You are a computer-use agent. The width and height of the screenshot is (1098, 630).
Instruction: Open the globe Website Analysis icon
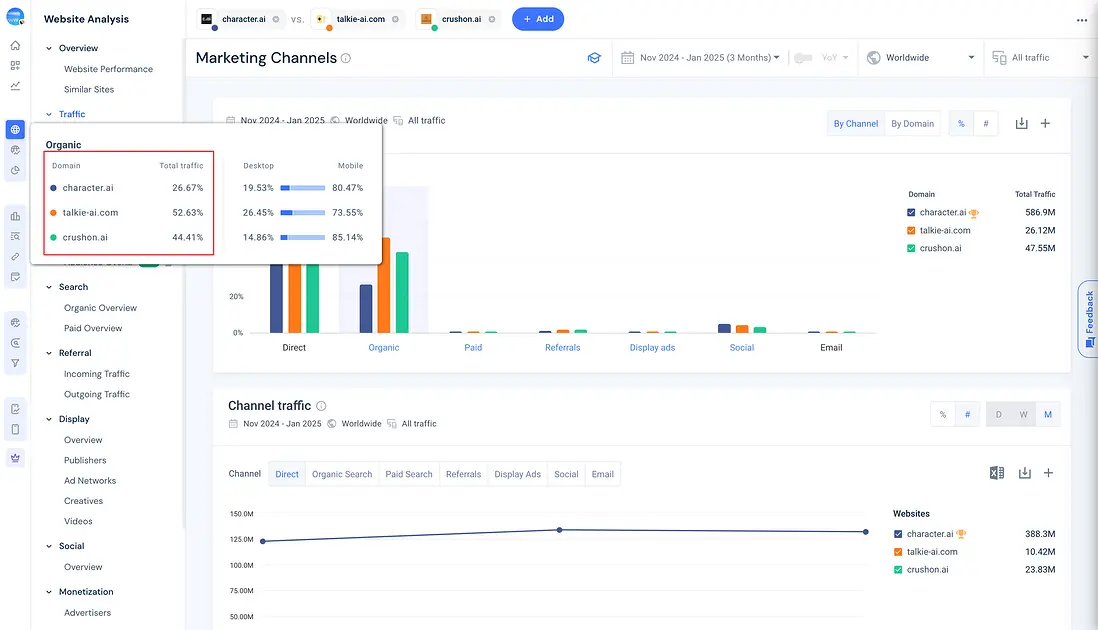click(15, 130)
